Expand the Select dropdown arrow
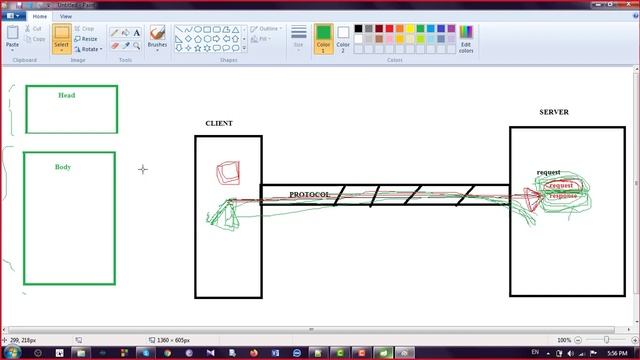 pyautogui.click(x=62, y=50)
